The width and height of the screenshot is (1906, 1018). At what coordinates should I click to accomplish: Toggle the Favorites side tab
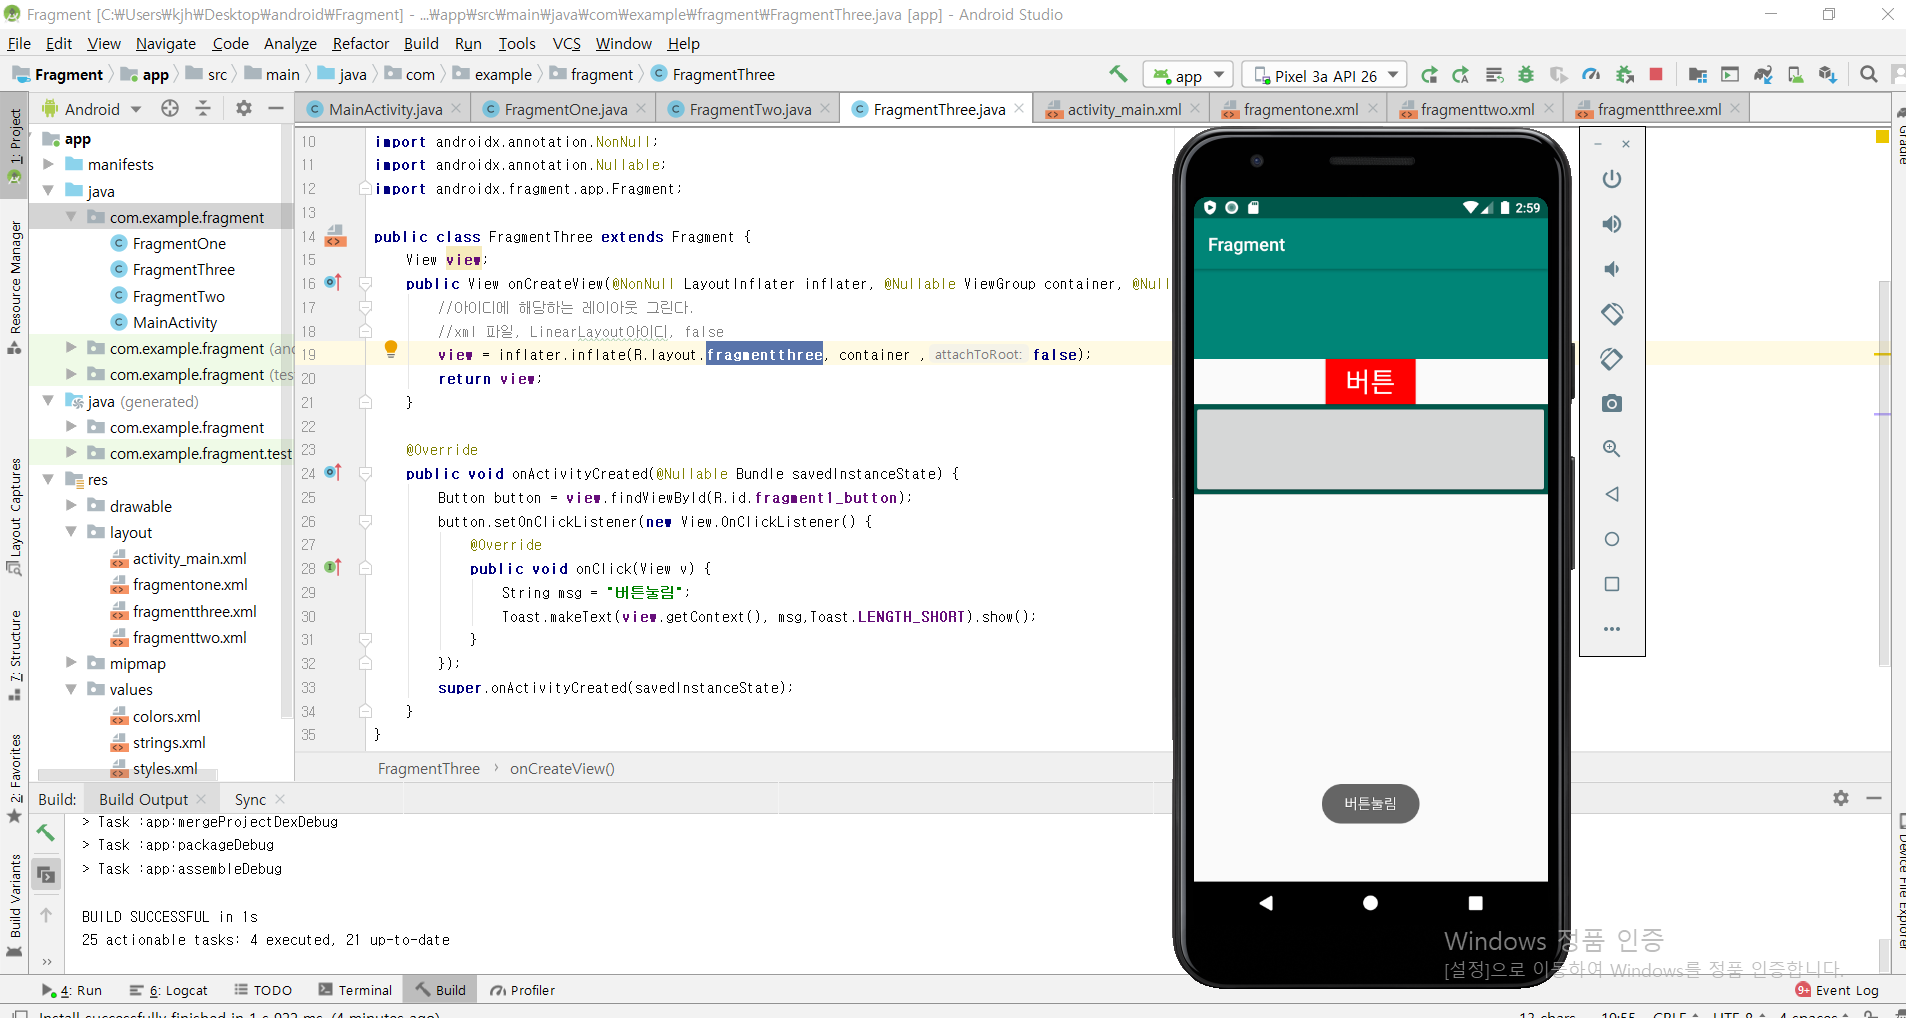pos(14,778)
